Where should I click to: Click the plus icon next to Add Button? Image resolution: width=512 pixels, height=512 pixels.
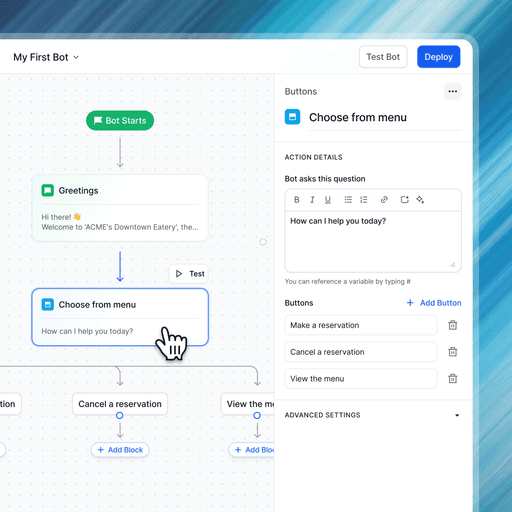(410, 303)
